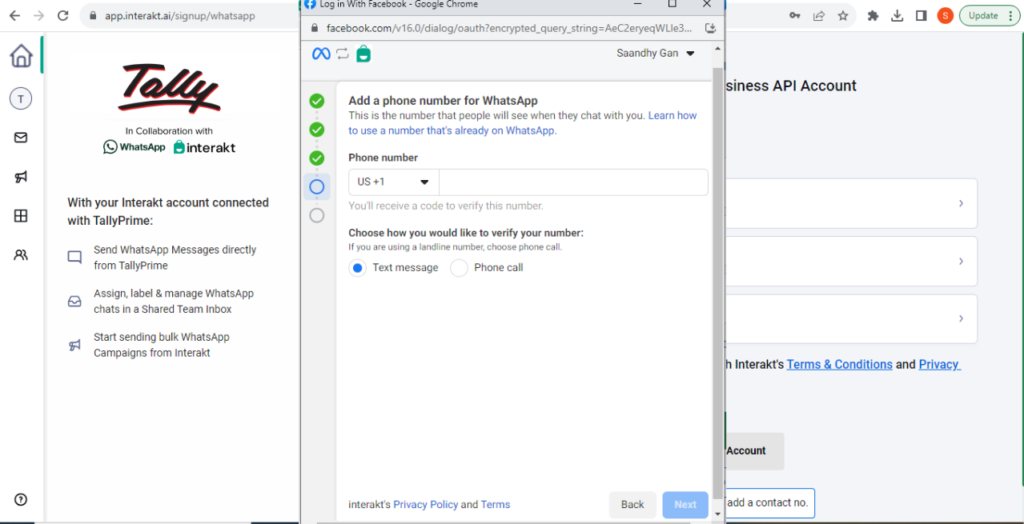The height and width of the screenshot is (524, 1024).
Task: Open Chrome downloads icon
Action: pyautogui.click(x=897, y=16)
